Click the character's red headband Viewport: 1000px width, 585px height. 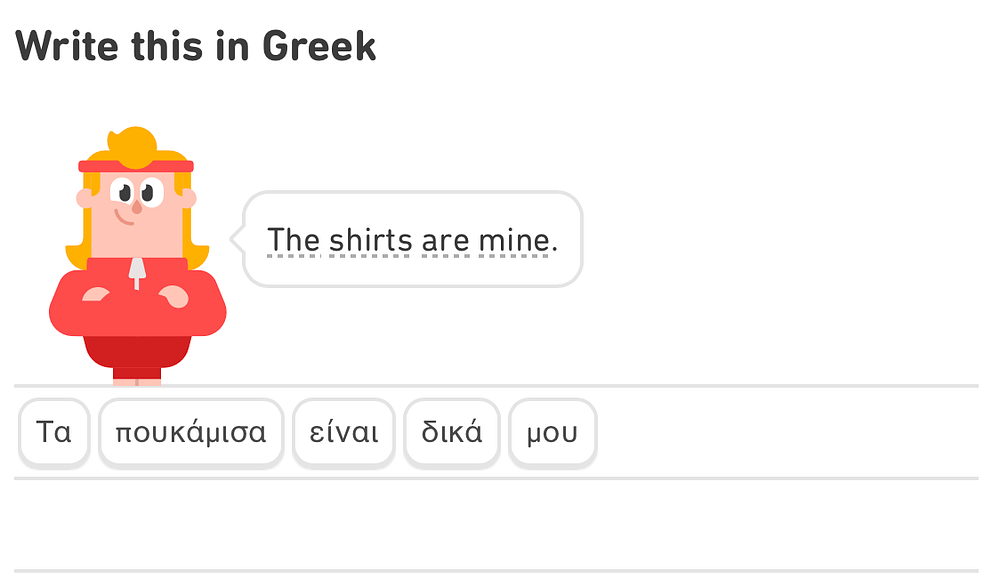[x=135, y=166]
